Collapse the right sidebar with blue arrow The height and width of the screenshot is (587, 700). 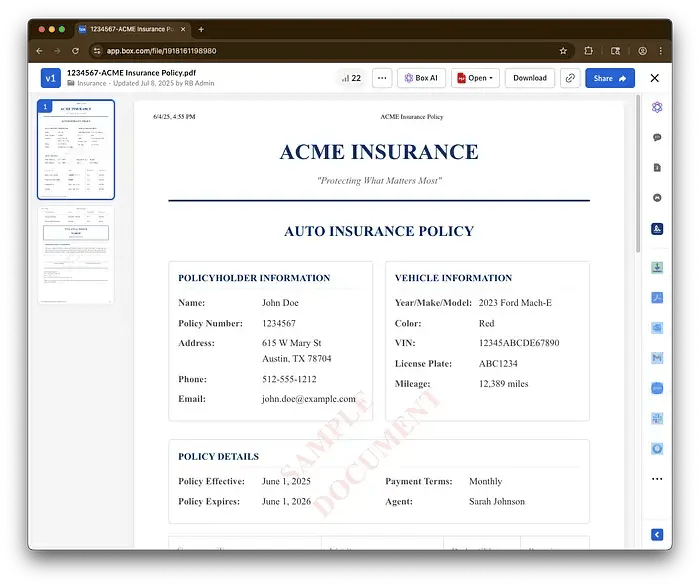click(x=657, y=534)
